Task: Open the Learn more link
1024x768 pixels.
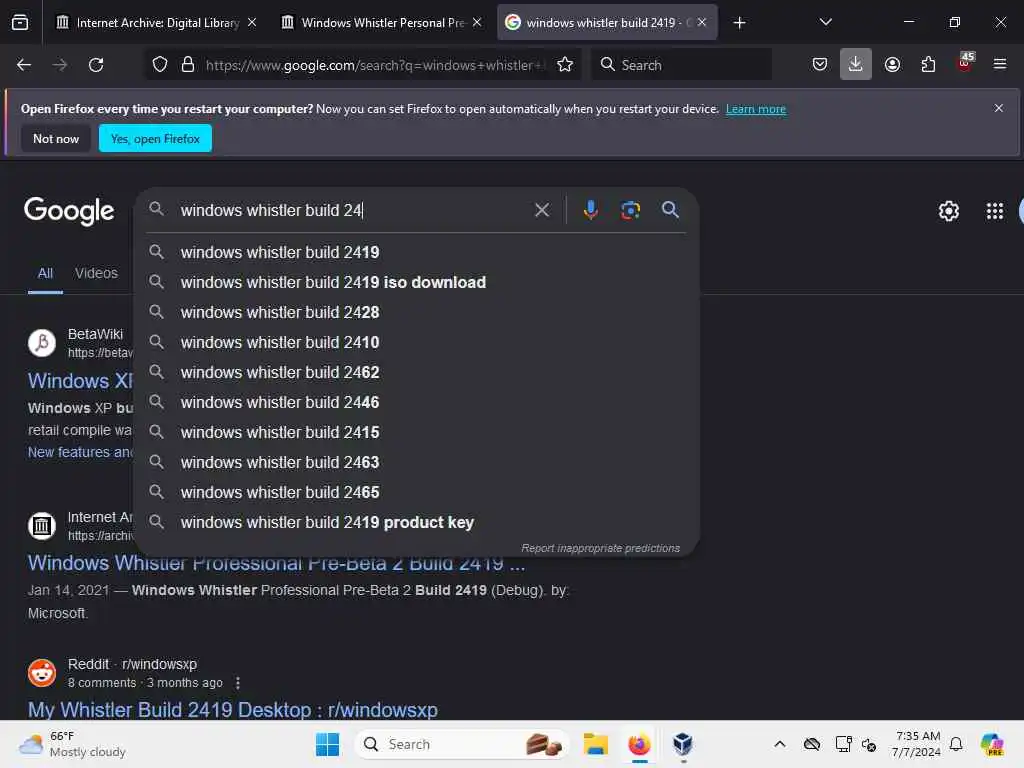Action: point(756,109)
